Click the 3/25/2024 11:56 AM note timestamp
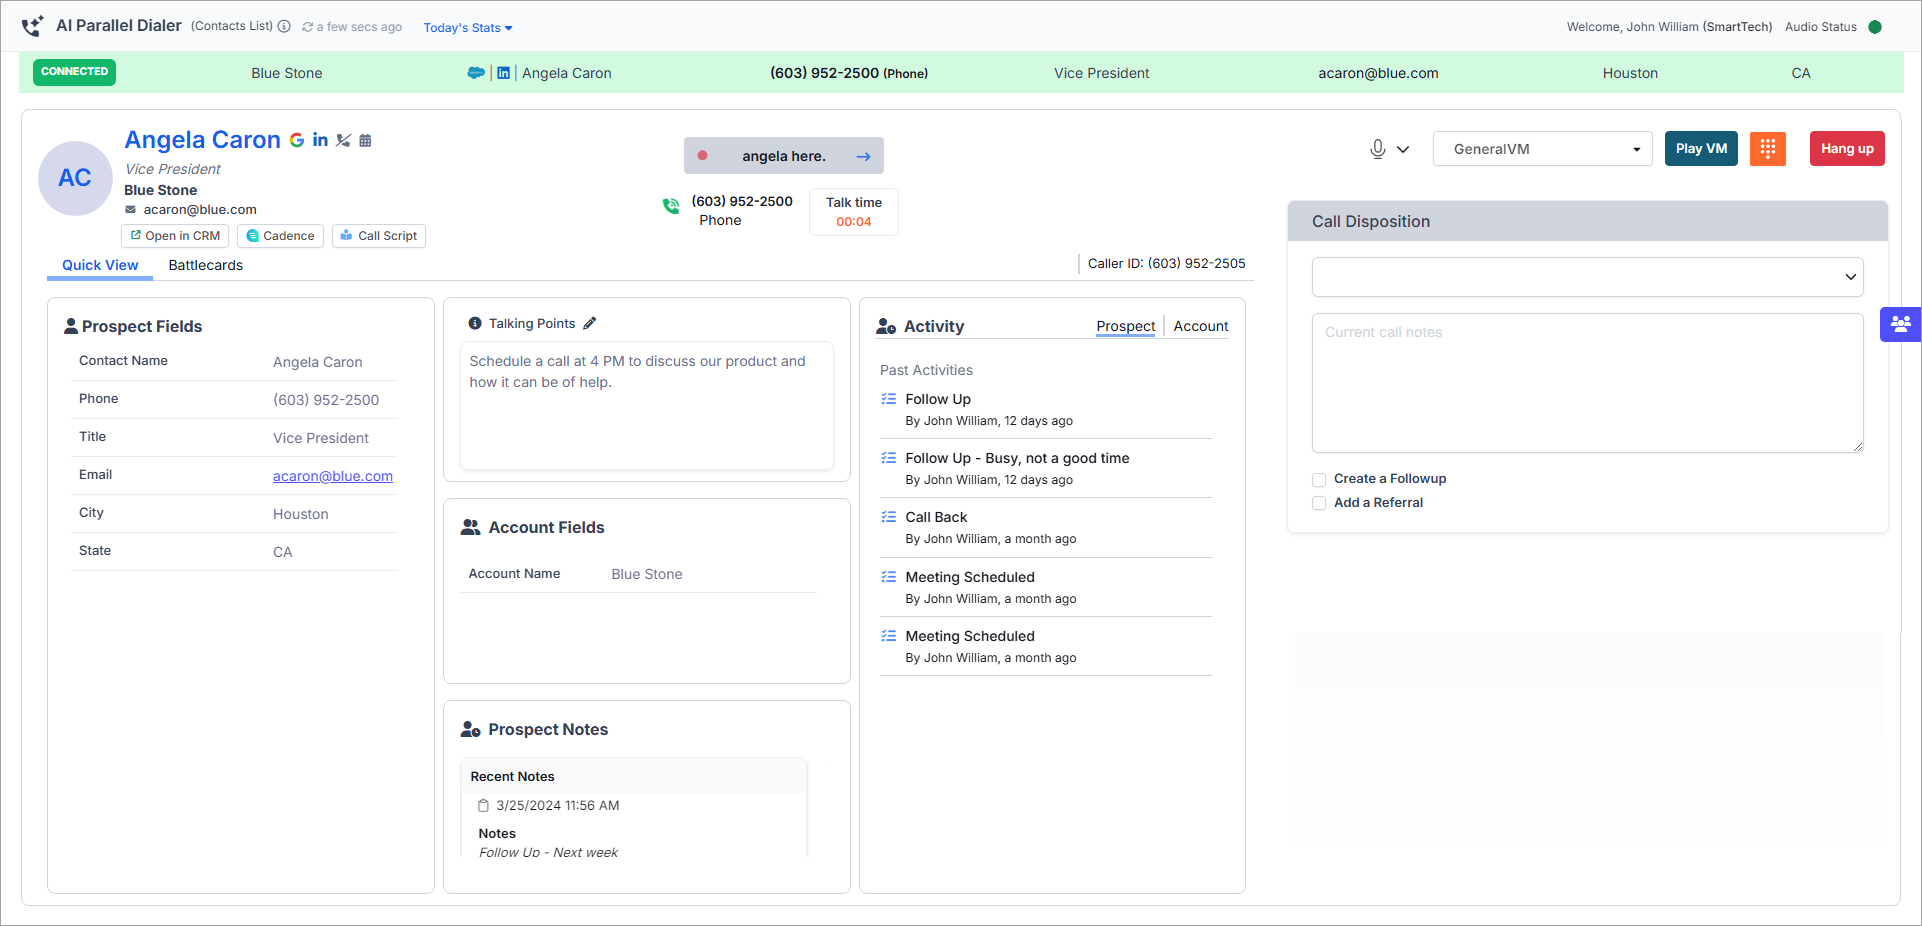This screenshot has height=926, width=1922. coord(558,806)
